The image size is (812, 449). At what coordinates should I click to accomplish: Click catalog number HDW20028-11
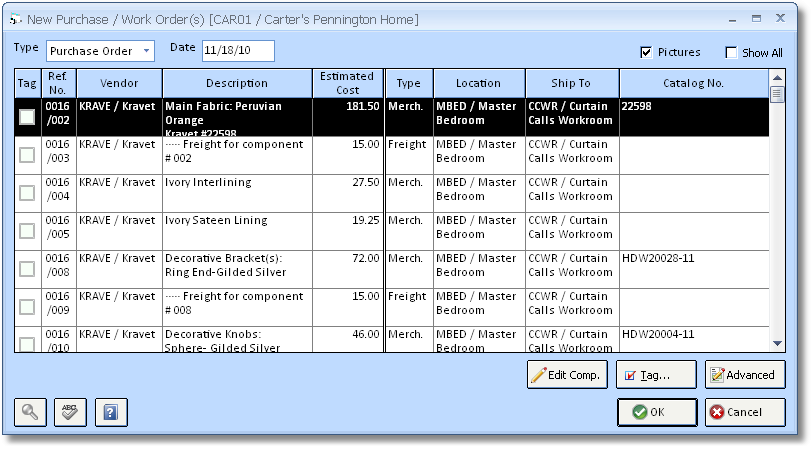tap(658, 258)
